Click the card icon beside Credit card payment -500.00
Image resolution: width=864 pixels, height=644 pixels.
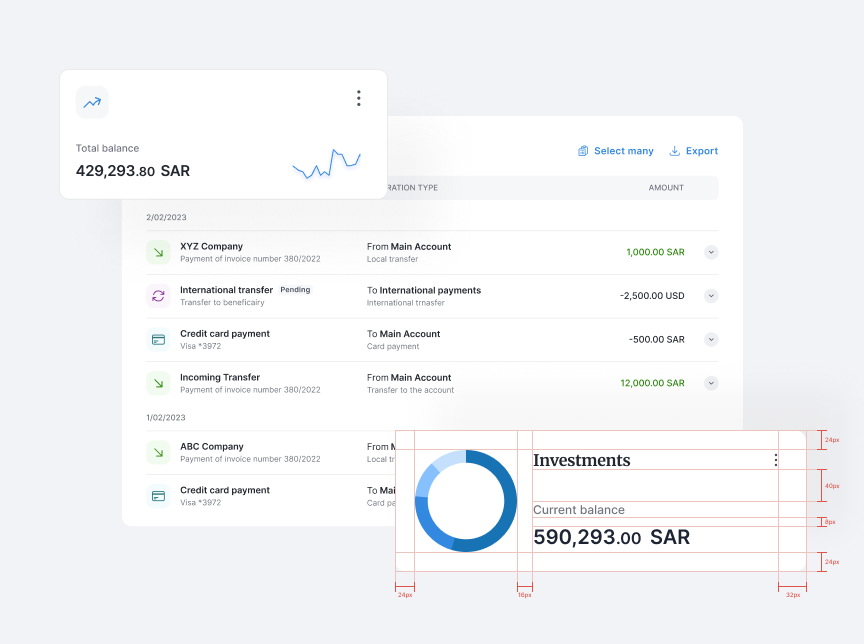point(158,339)
